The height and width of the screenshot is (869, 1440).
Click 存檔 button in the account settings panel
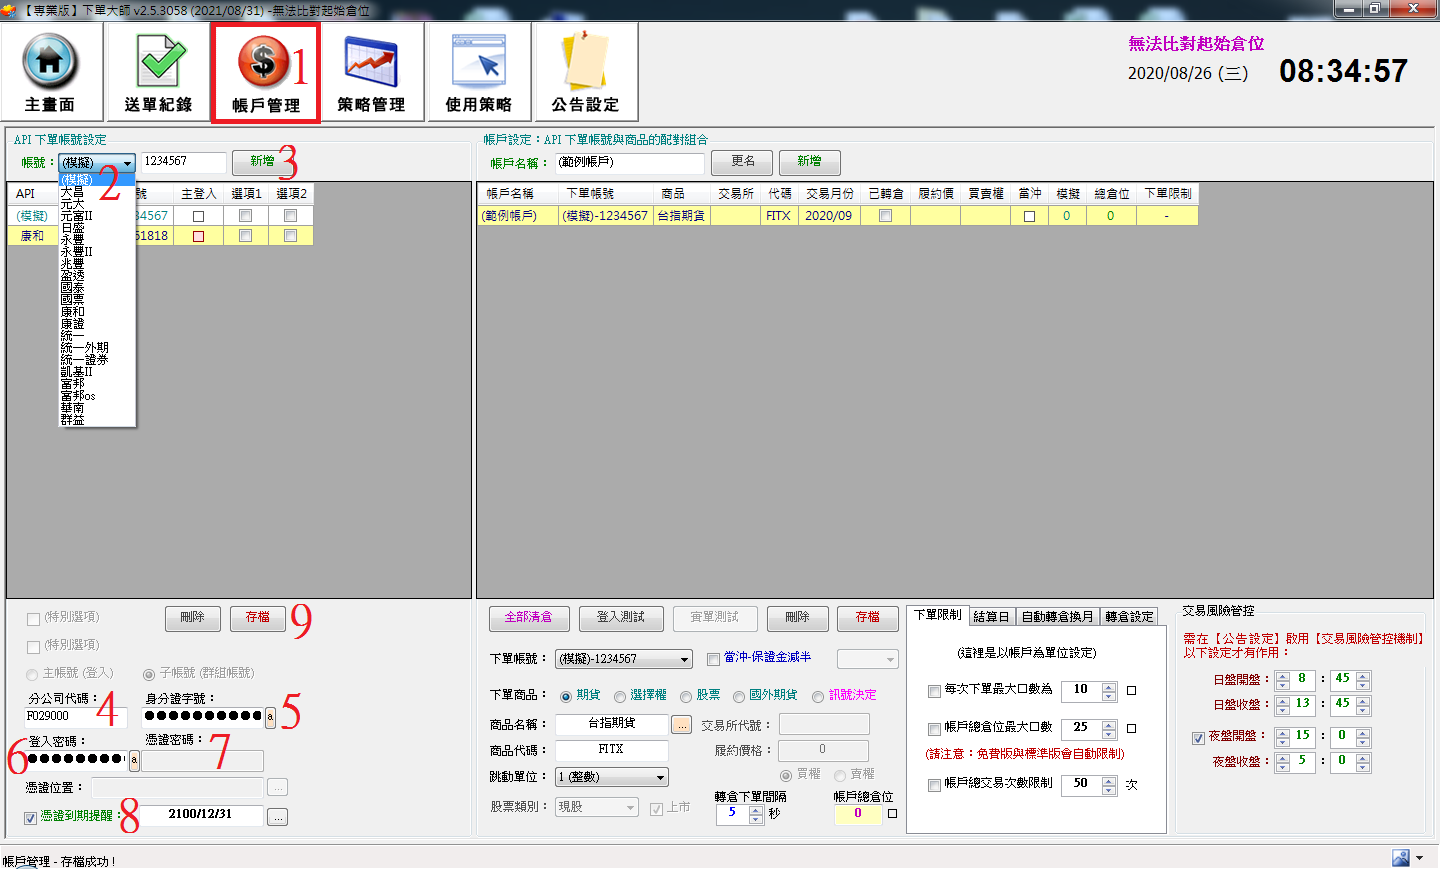tap(867, 618)
